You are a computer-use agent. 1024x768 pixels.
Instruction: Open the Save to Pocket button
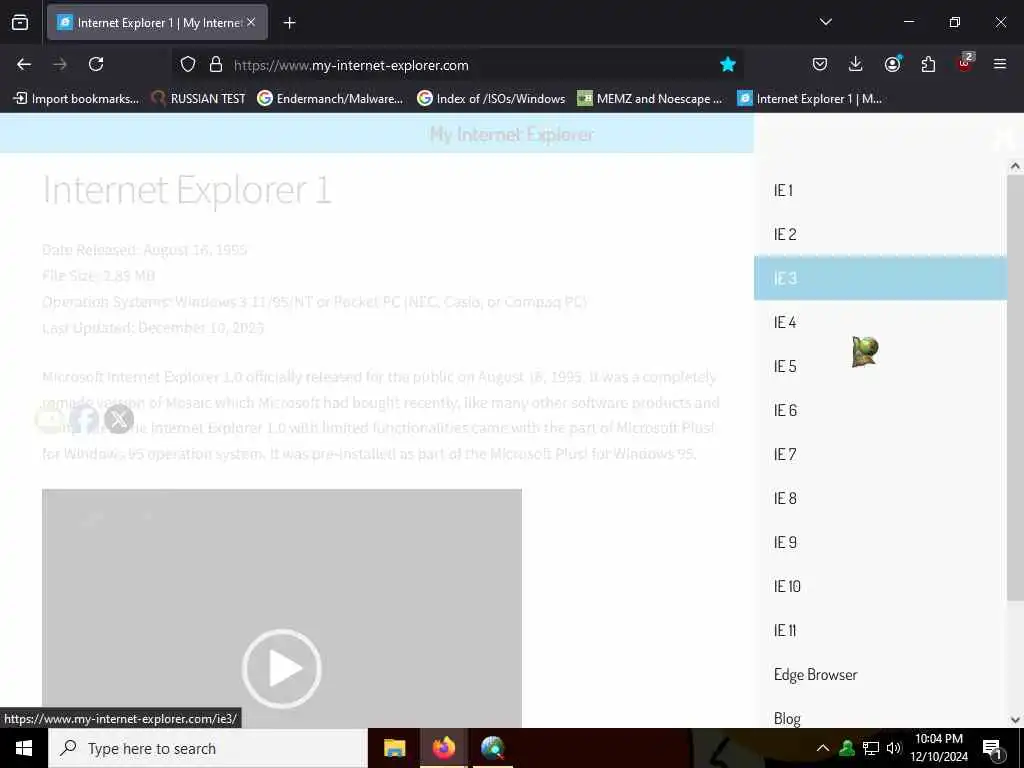pyautogui.click(x=820, y=64)
